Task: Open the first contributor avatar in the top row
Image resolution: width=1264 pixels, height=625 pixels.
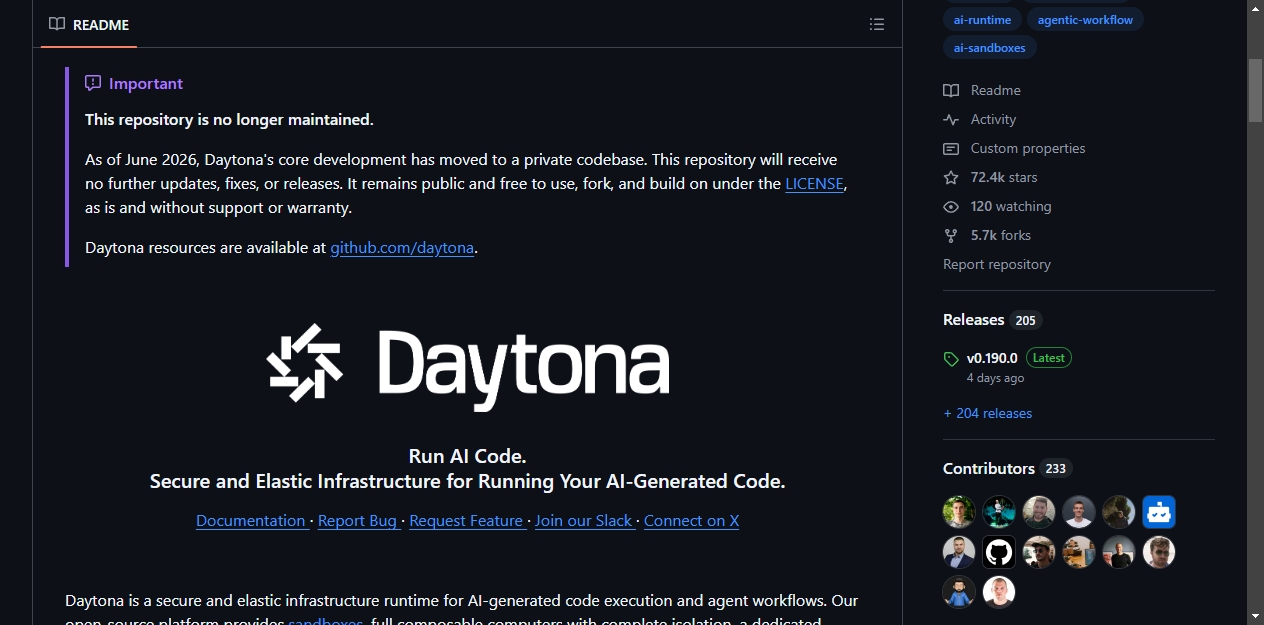Action: pos(959,512)
